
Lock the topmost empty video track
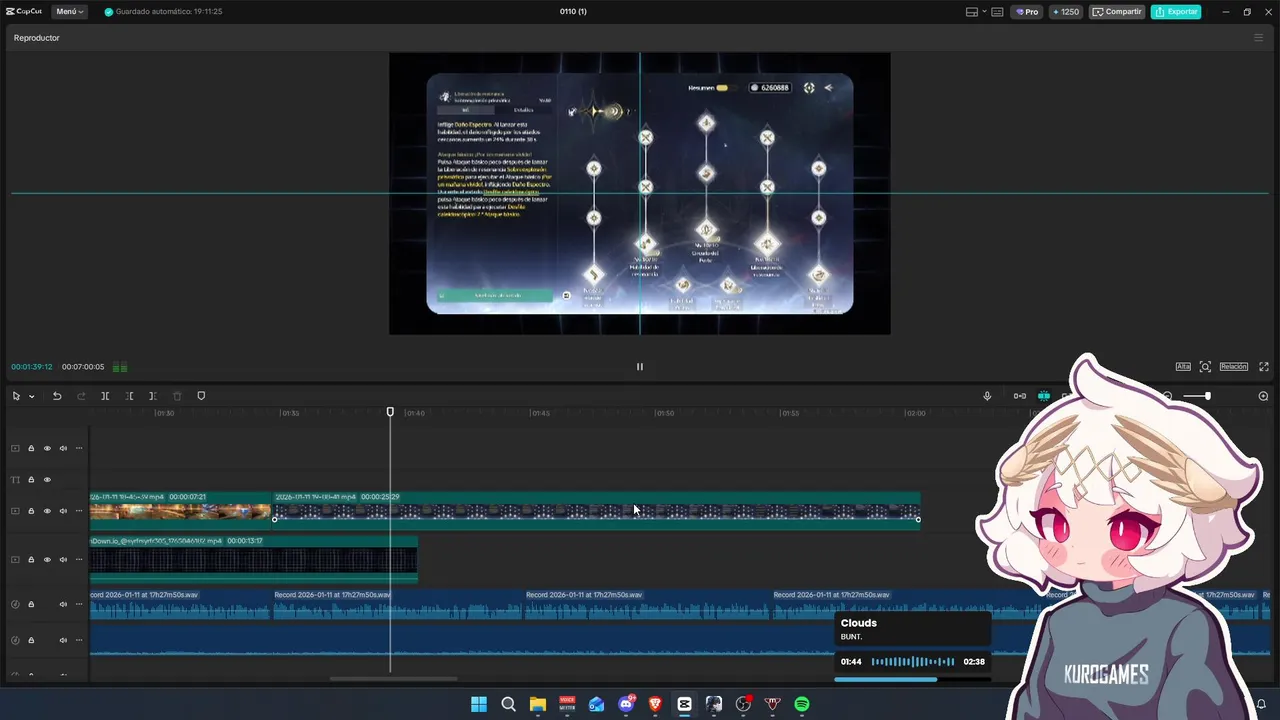pos(31,448)
